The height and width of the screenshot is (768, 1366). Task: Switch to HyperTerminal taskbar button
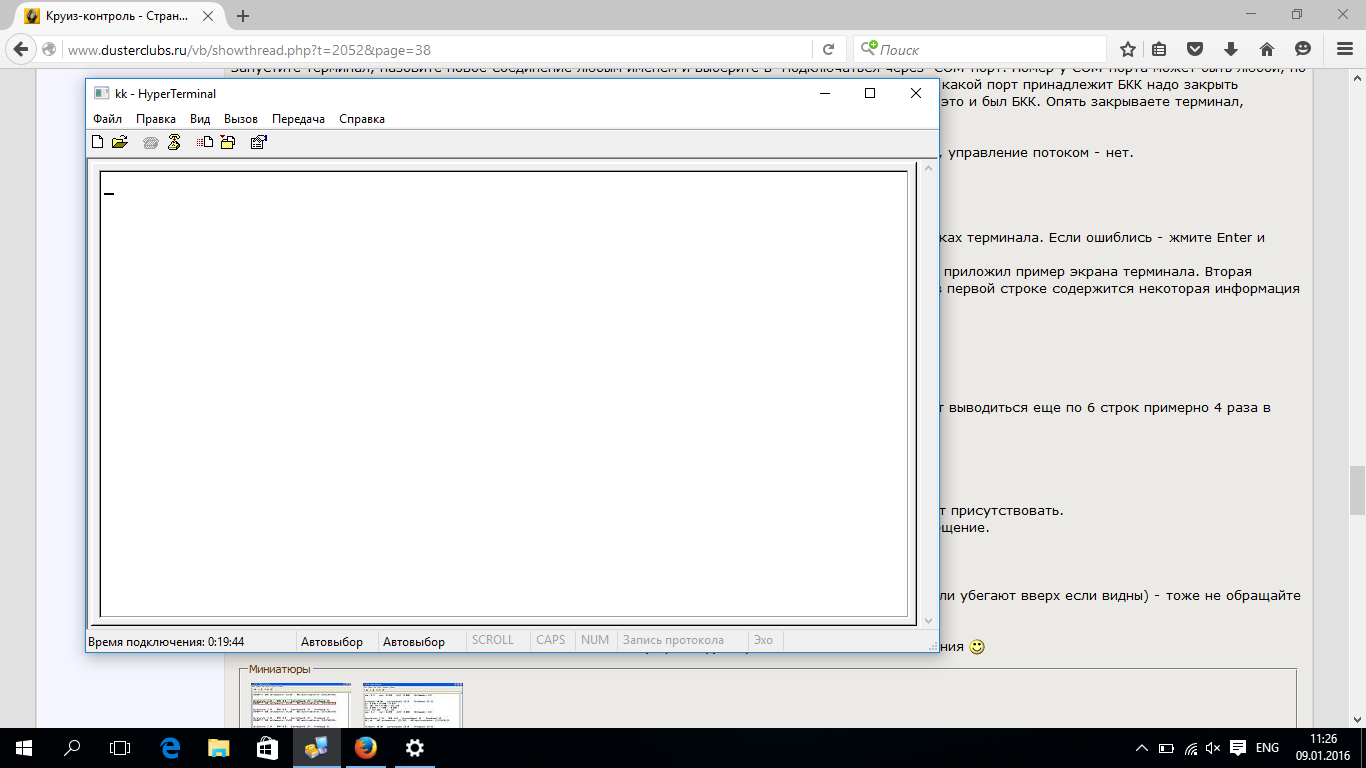point(316,747)
